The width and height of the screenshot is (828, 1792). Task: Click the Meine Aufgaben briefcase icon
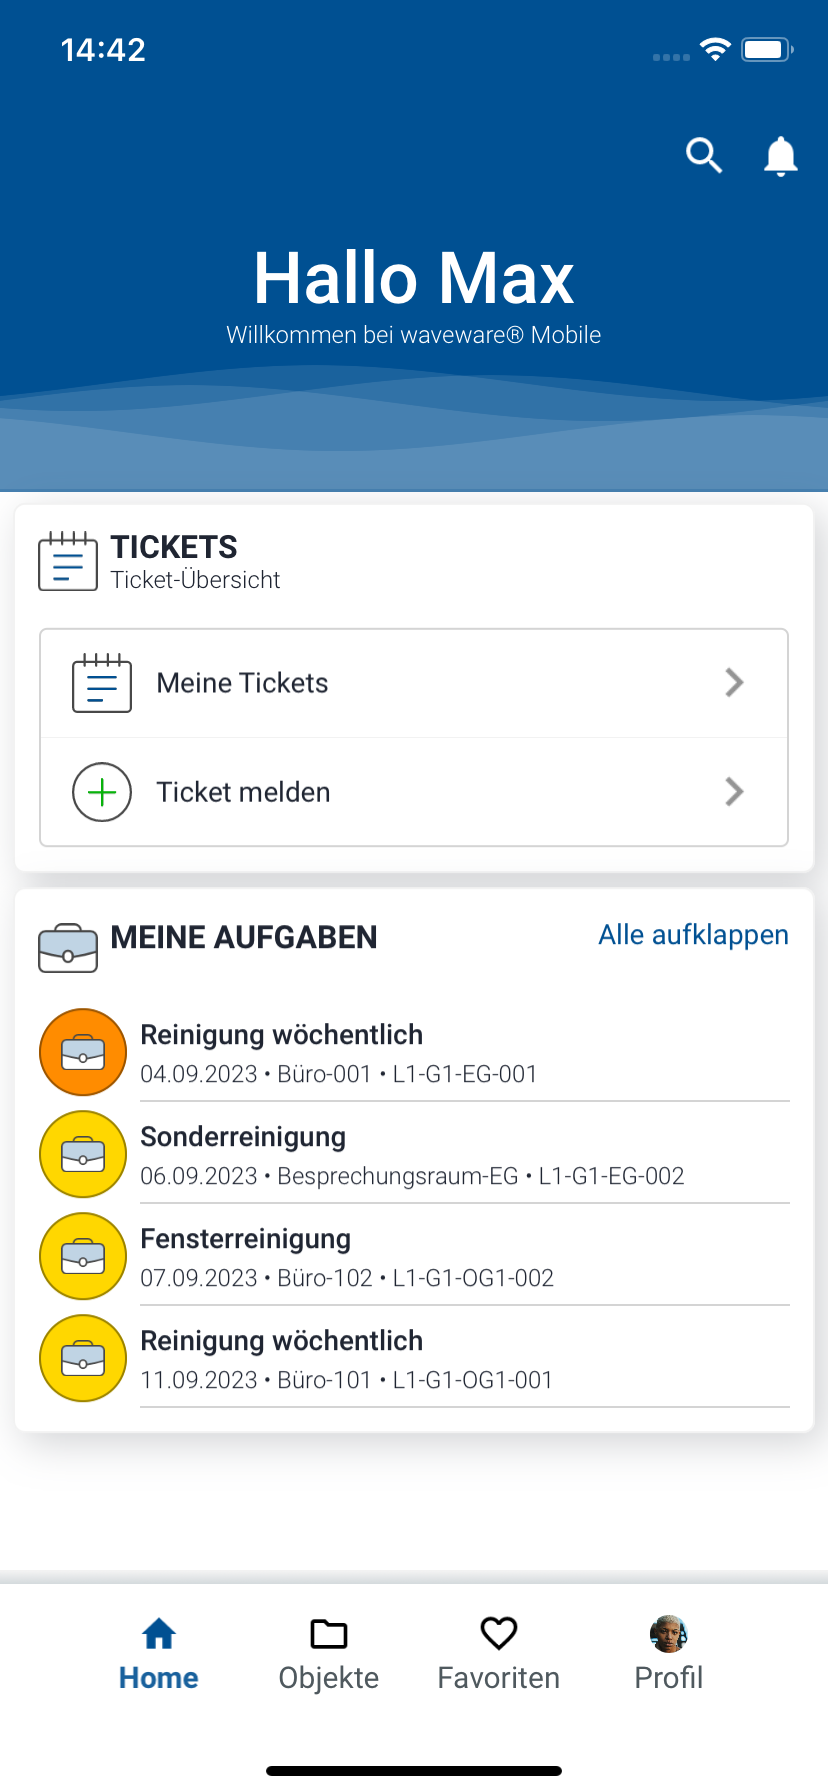coord(68,947)
